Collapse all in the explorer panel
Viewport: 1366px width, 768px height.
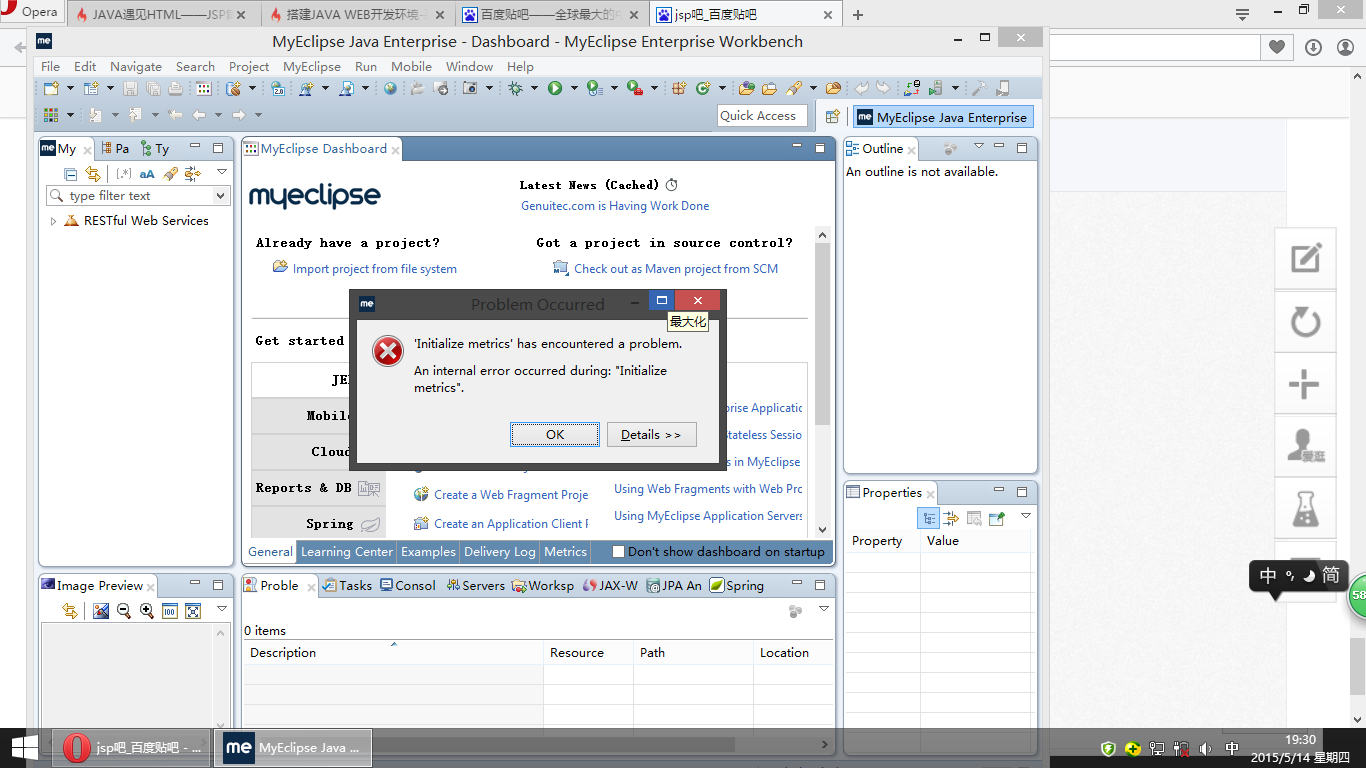[71, 174]
